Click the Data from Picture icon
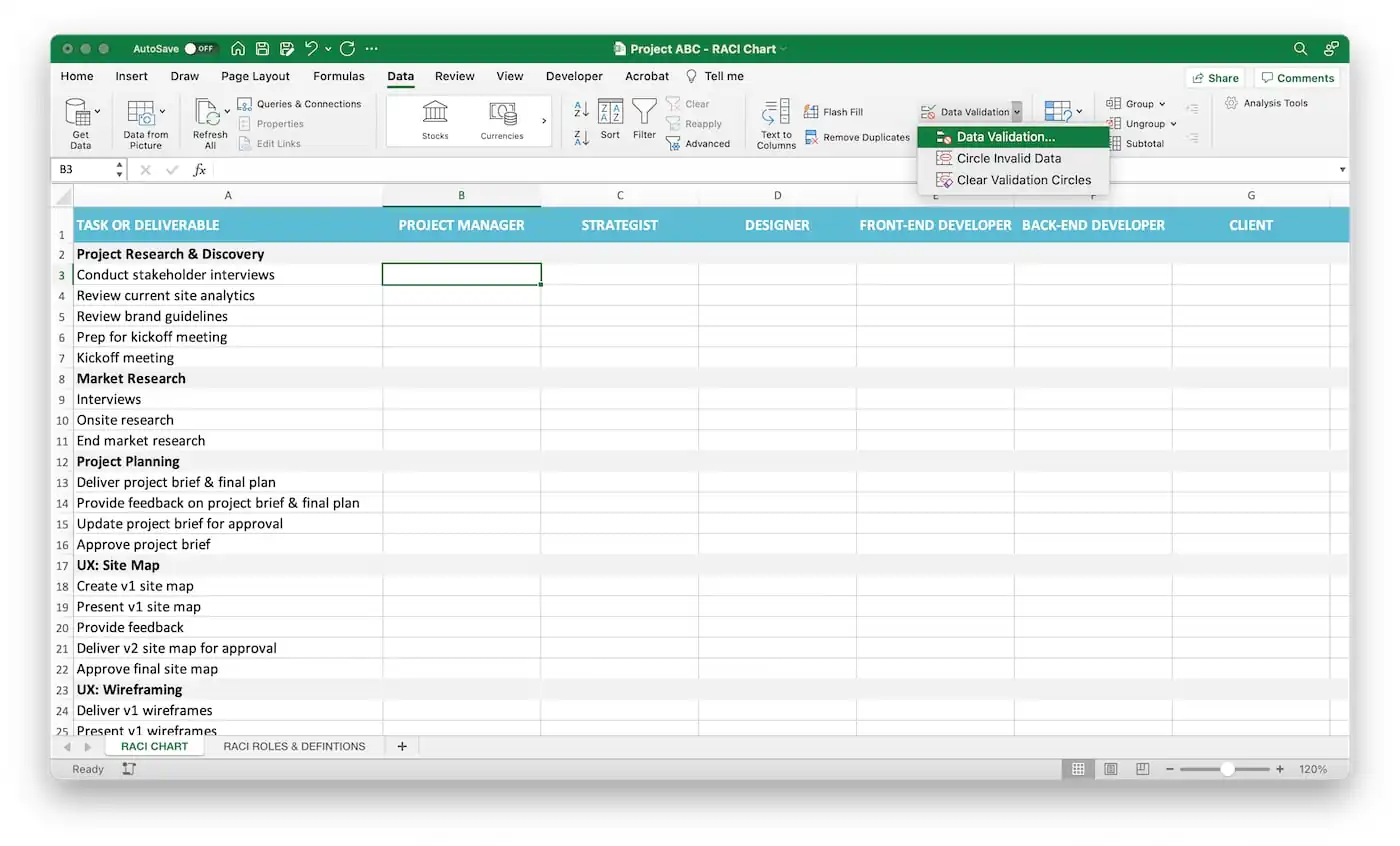The height and width of the screenshot is (846, 1400). coord(142,112)
